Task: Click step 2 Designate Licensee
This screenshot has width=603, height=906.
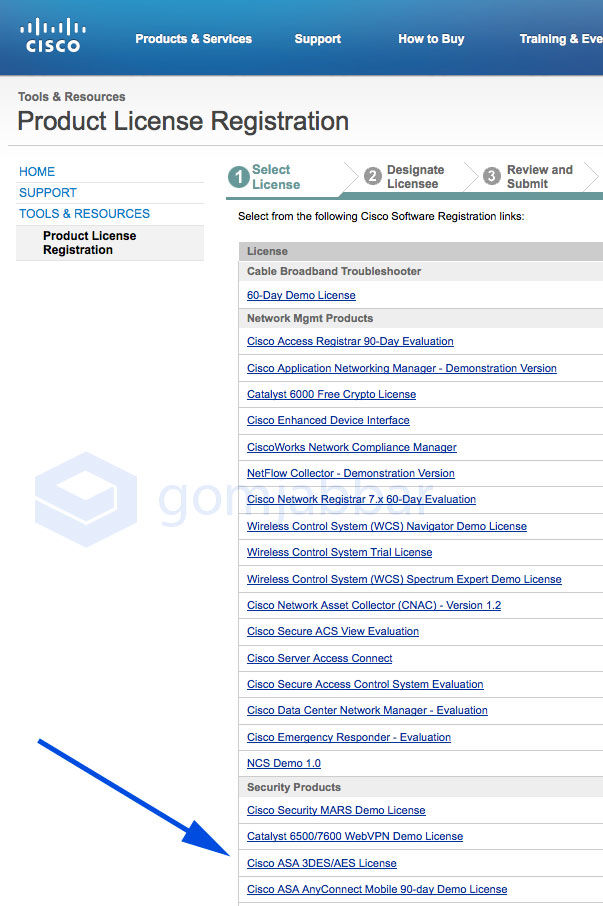Action: point(404,177)
